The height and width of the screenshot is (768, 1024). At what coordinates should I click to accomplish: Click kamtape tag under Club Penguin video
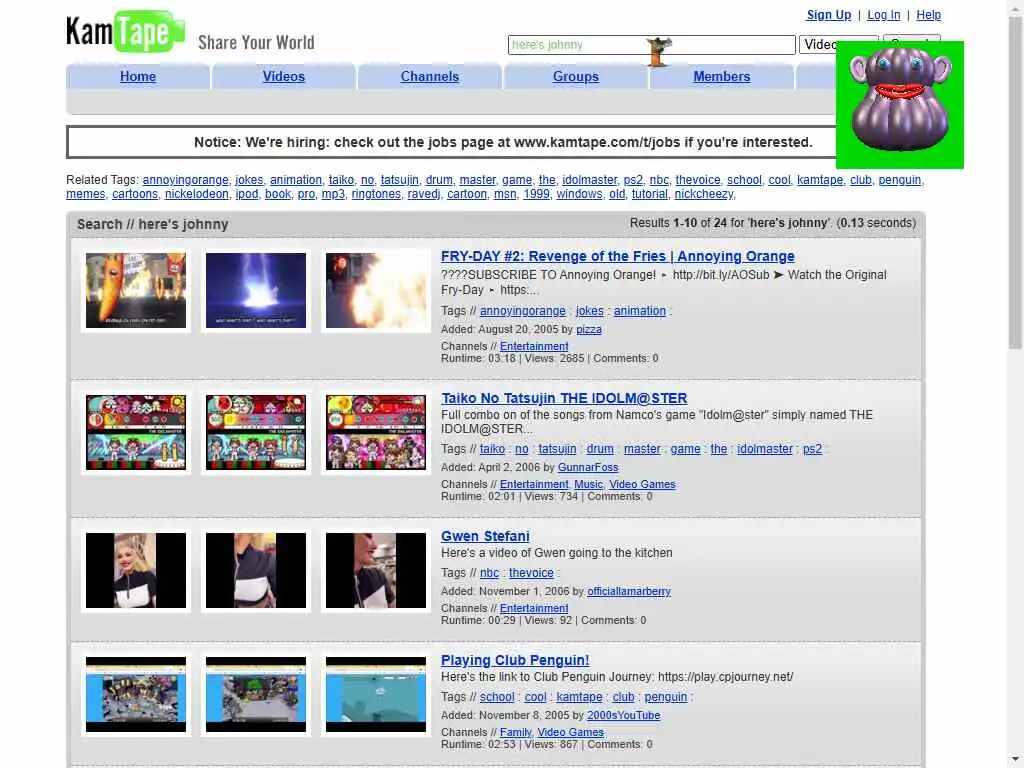[580, 697]
